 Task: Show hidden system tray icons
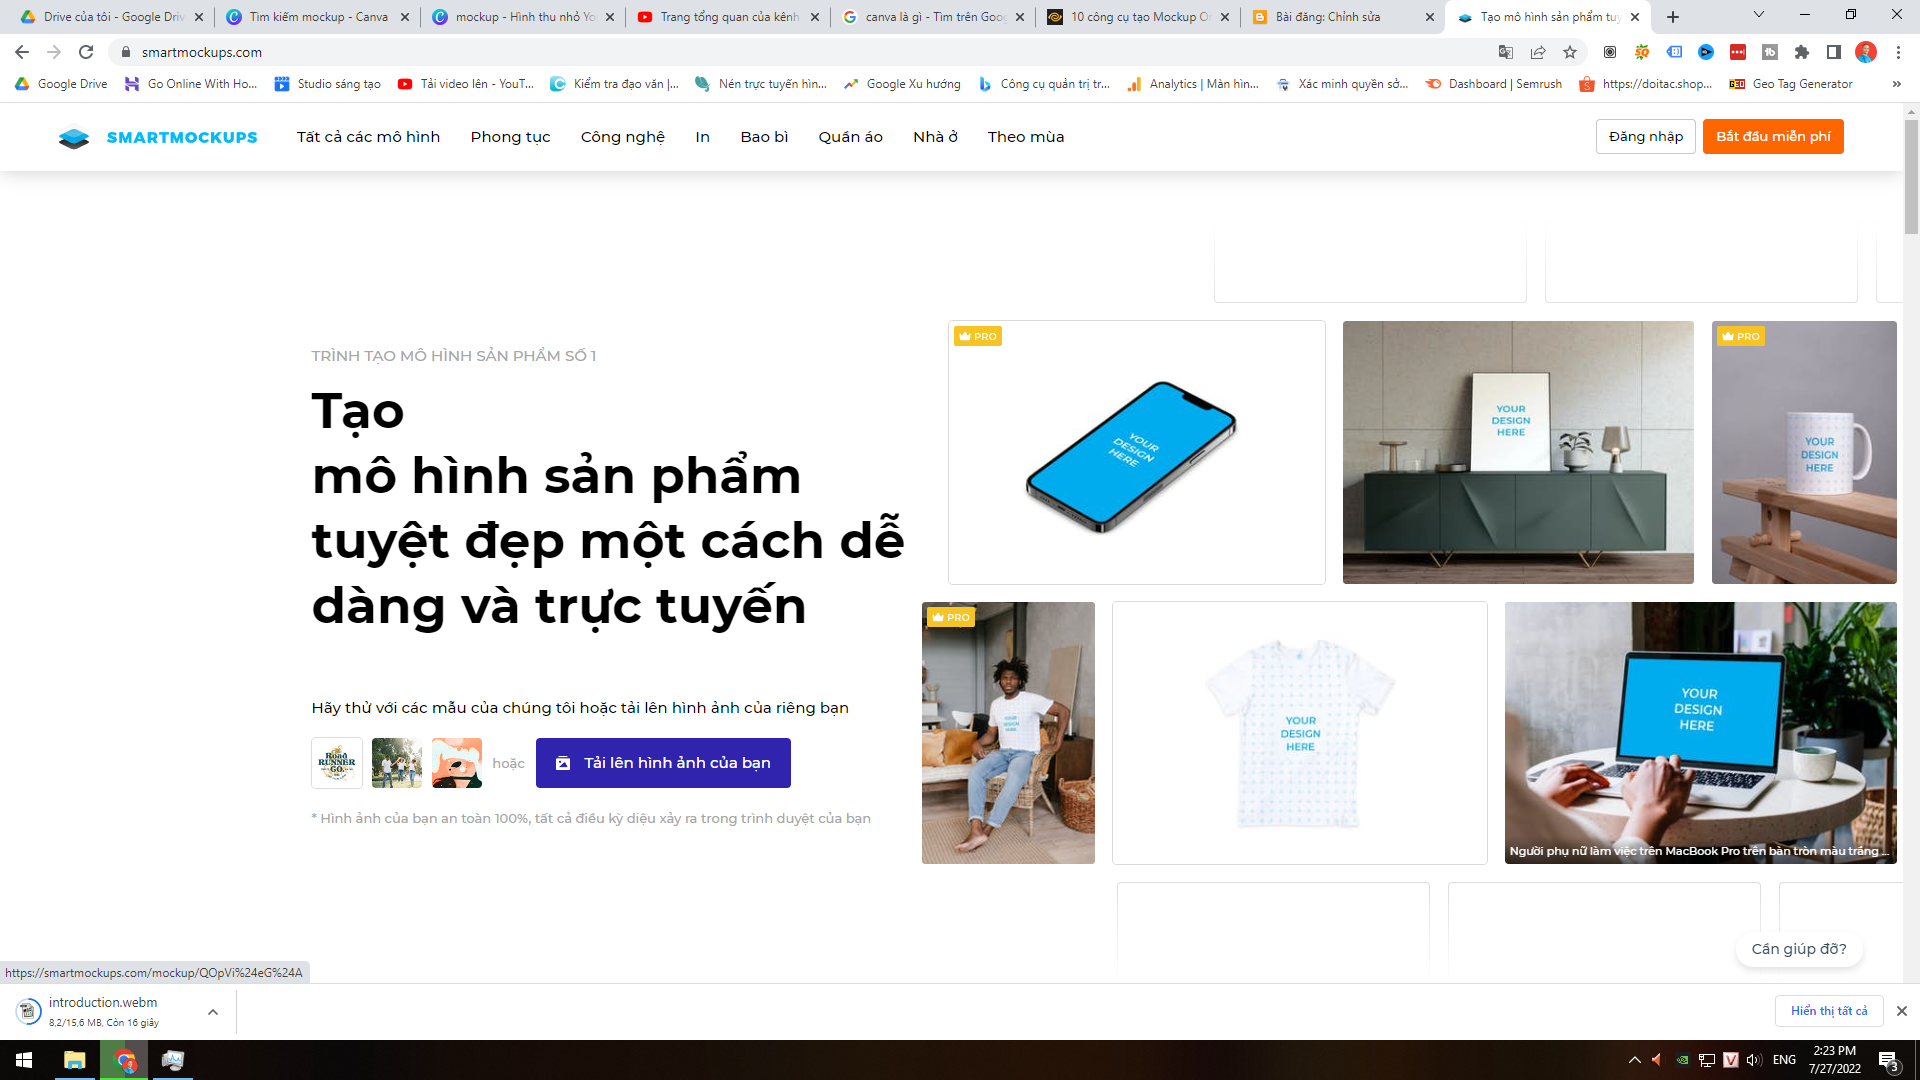coord(1634,1060)
